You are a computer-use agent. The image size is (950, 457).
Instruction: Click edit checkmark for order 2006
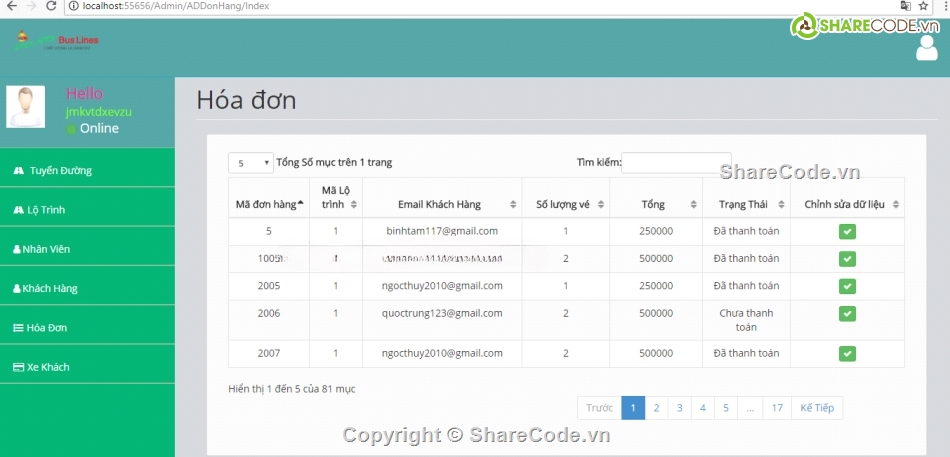pos(847,313)
